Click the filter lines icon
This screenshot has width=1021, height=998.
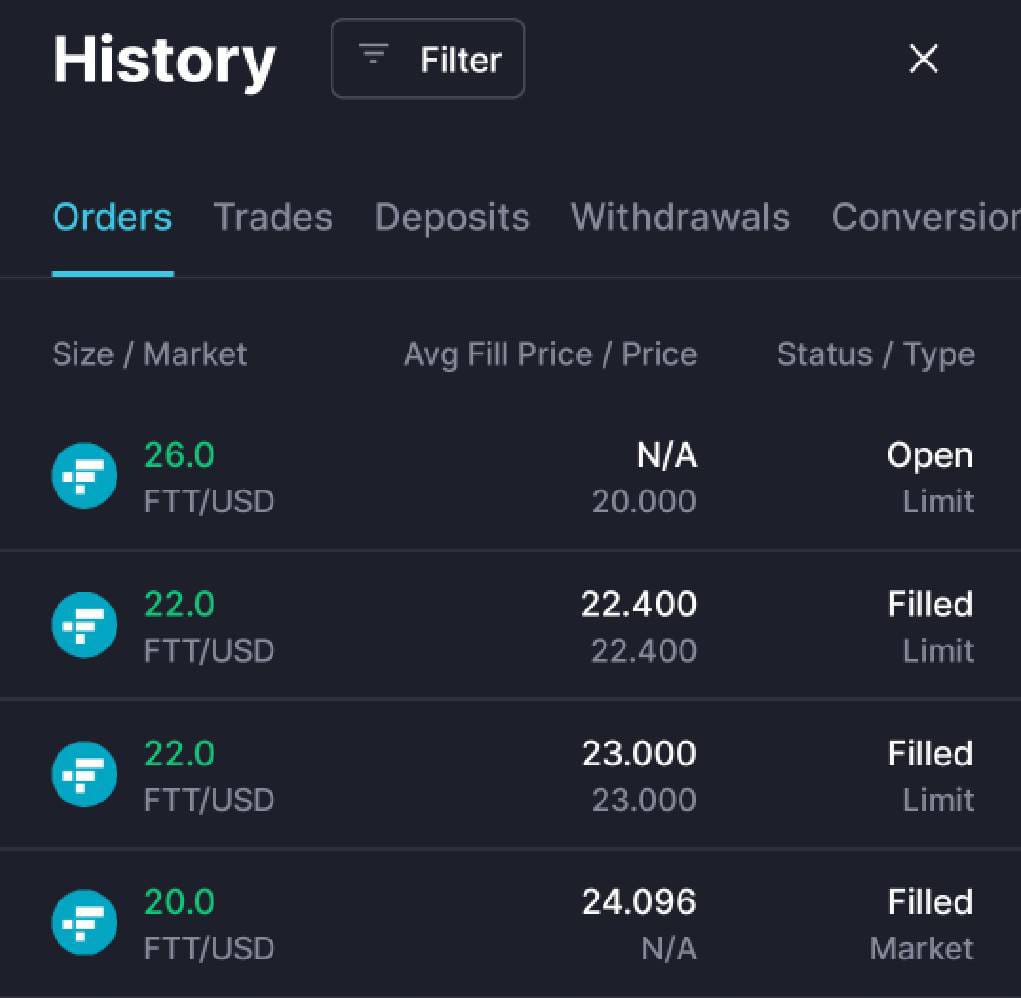374,54
